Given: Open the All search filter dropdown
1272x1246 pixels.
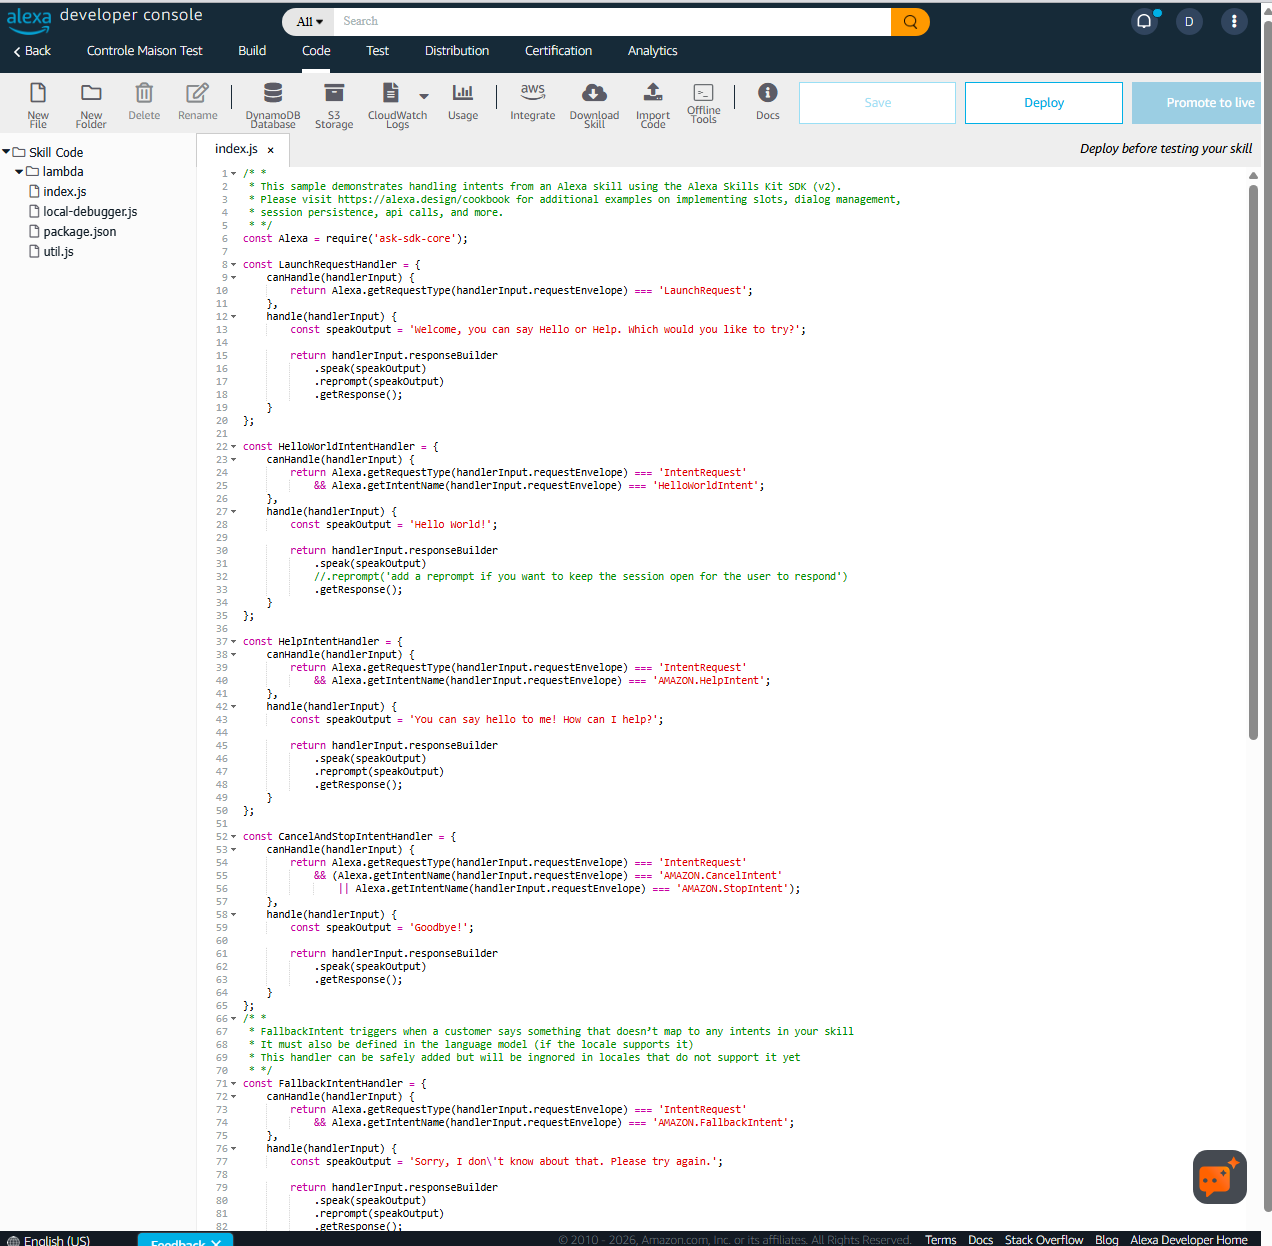Looking at the screenshot, I should 309,21.
